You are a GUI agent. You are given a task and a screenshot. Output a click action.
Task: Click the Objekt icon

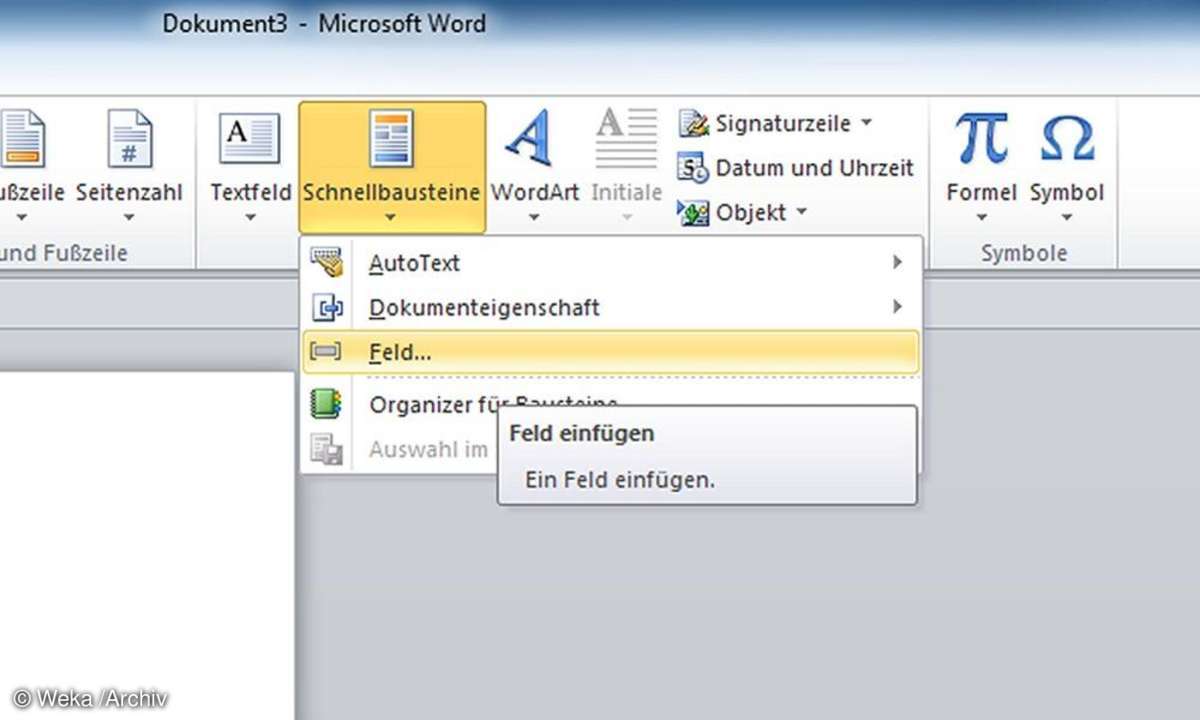(x=693, y=212)
